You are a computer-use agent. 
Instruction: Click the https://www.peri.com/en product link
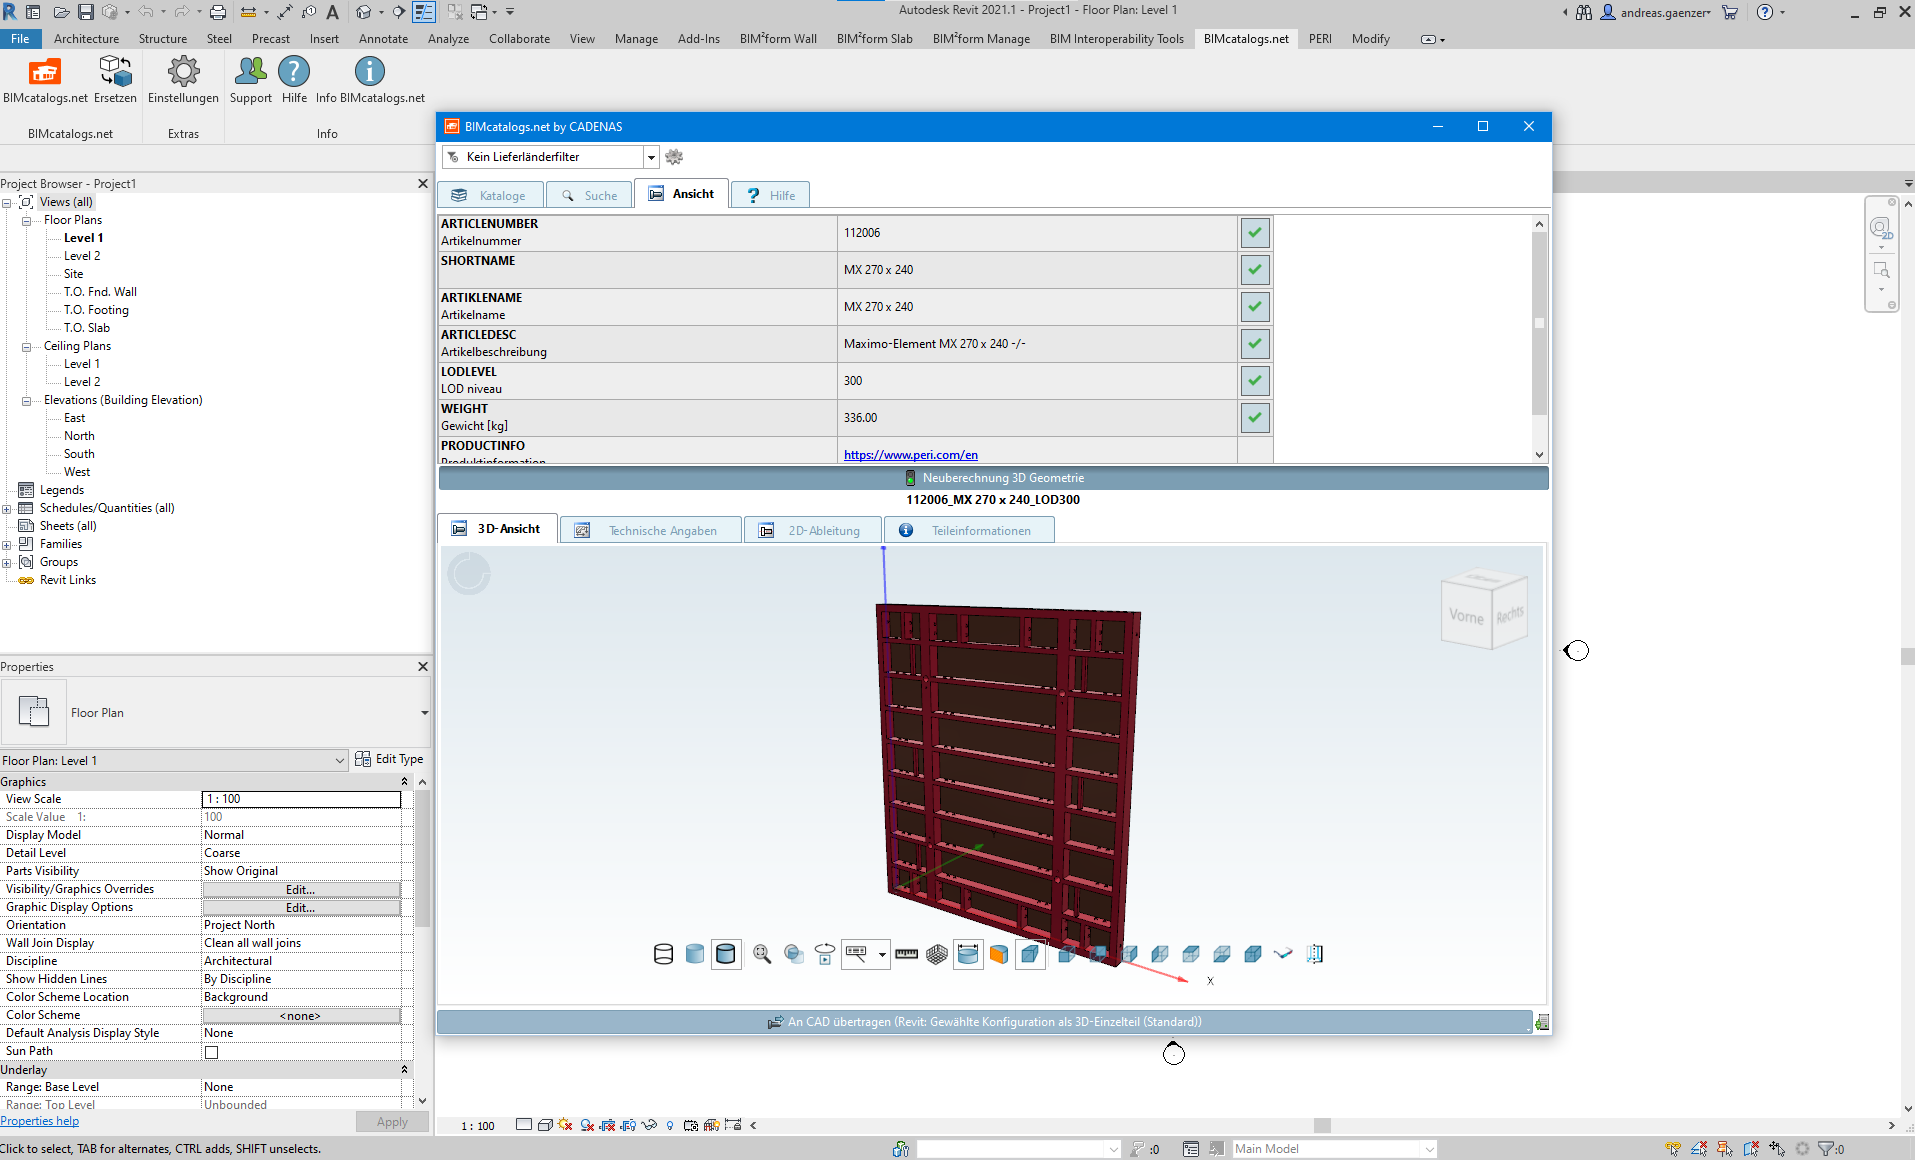tap(910, 454)
